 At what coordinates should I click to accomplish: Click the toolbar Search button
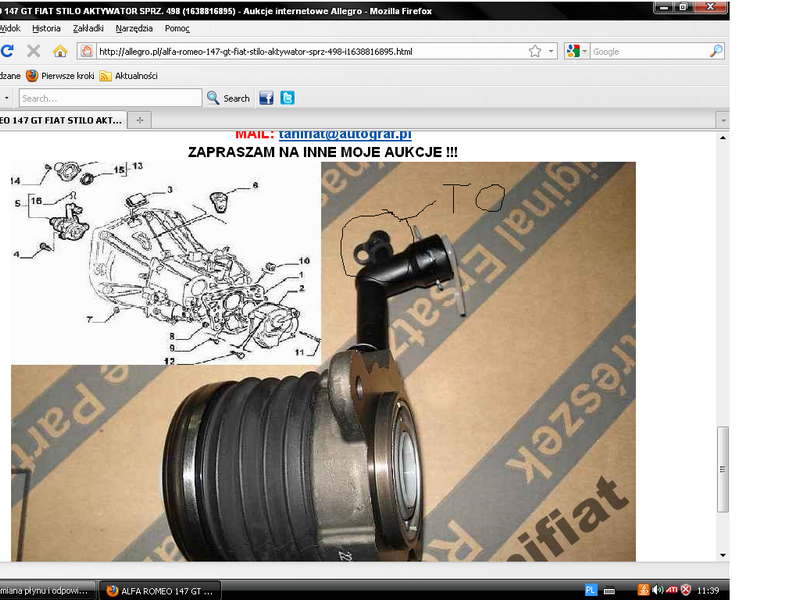coord(228,98)
